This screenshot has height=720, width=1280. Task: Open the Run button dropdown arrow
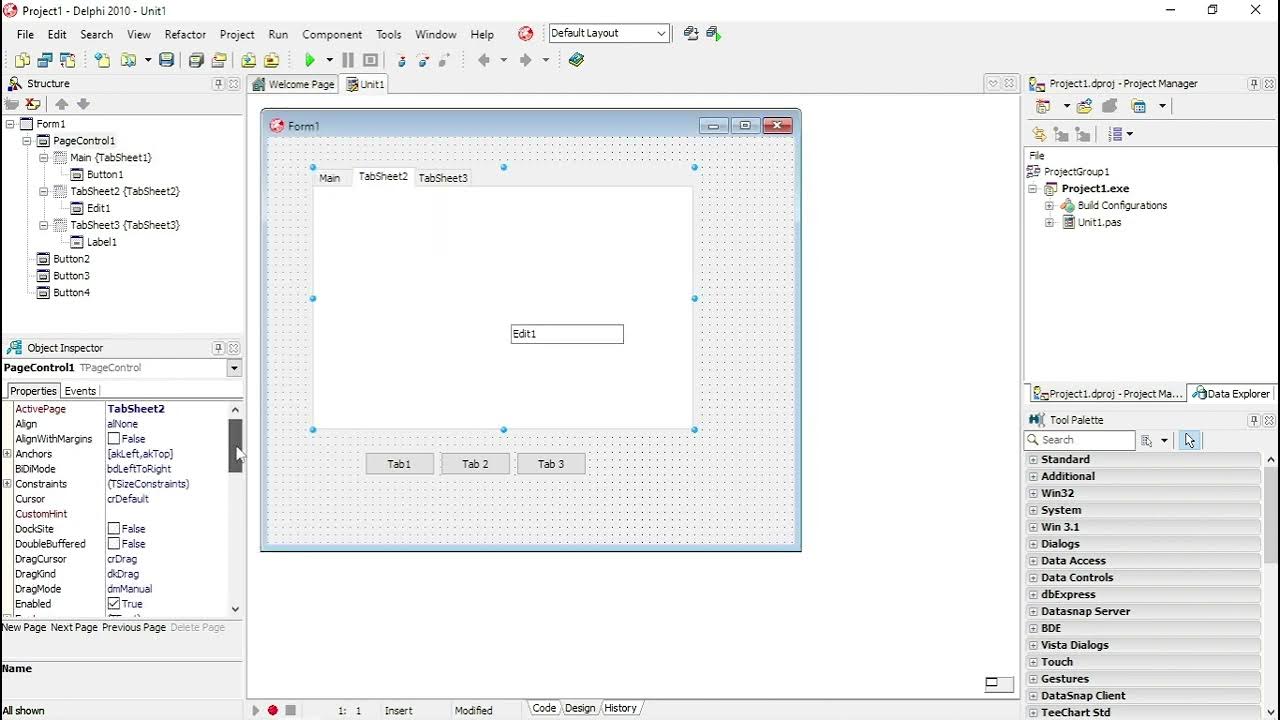point(329,60)
